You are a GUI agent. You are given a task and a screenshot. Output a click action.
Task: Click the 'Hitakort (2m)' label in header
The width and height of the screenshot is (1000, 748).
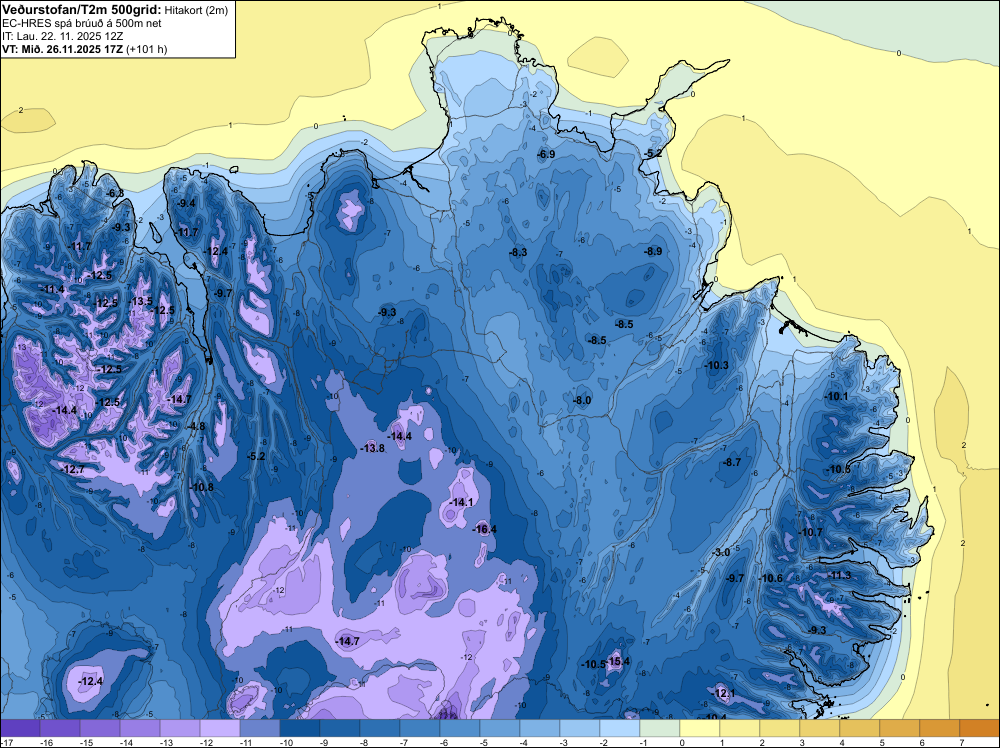coord(196,9)
